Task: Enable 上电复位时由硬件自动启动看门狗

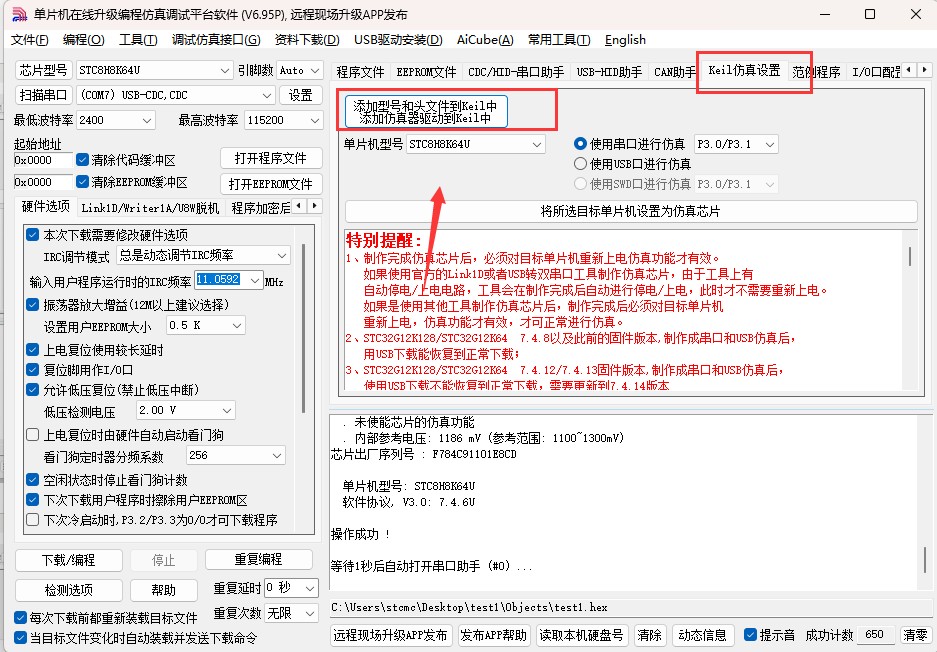Action: [32, 435]
